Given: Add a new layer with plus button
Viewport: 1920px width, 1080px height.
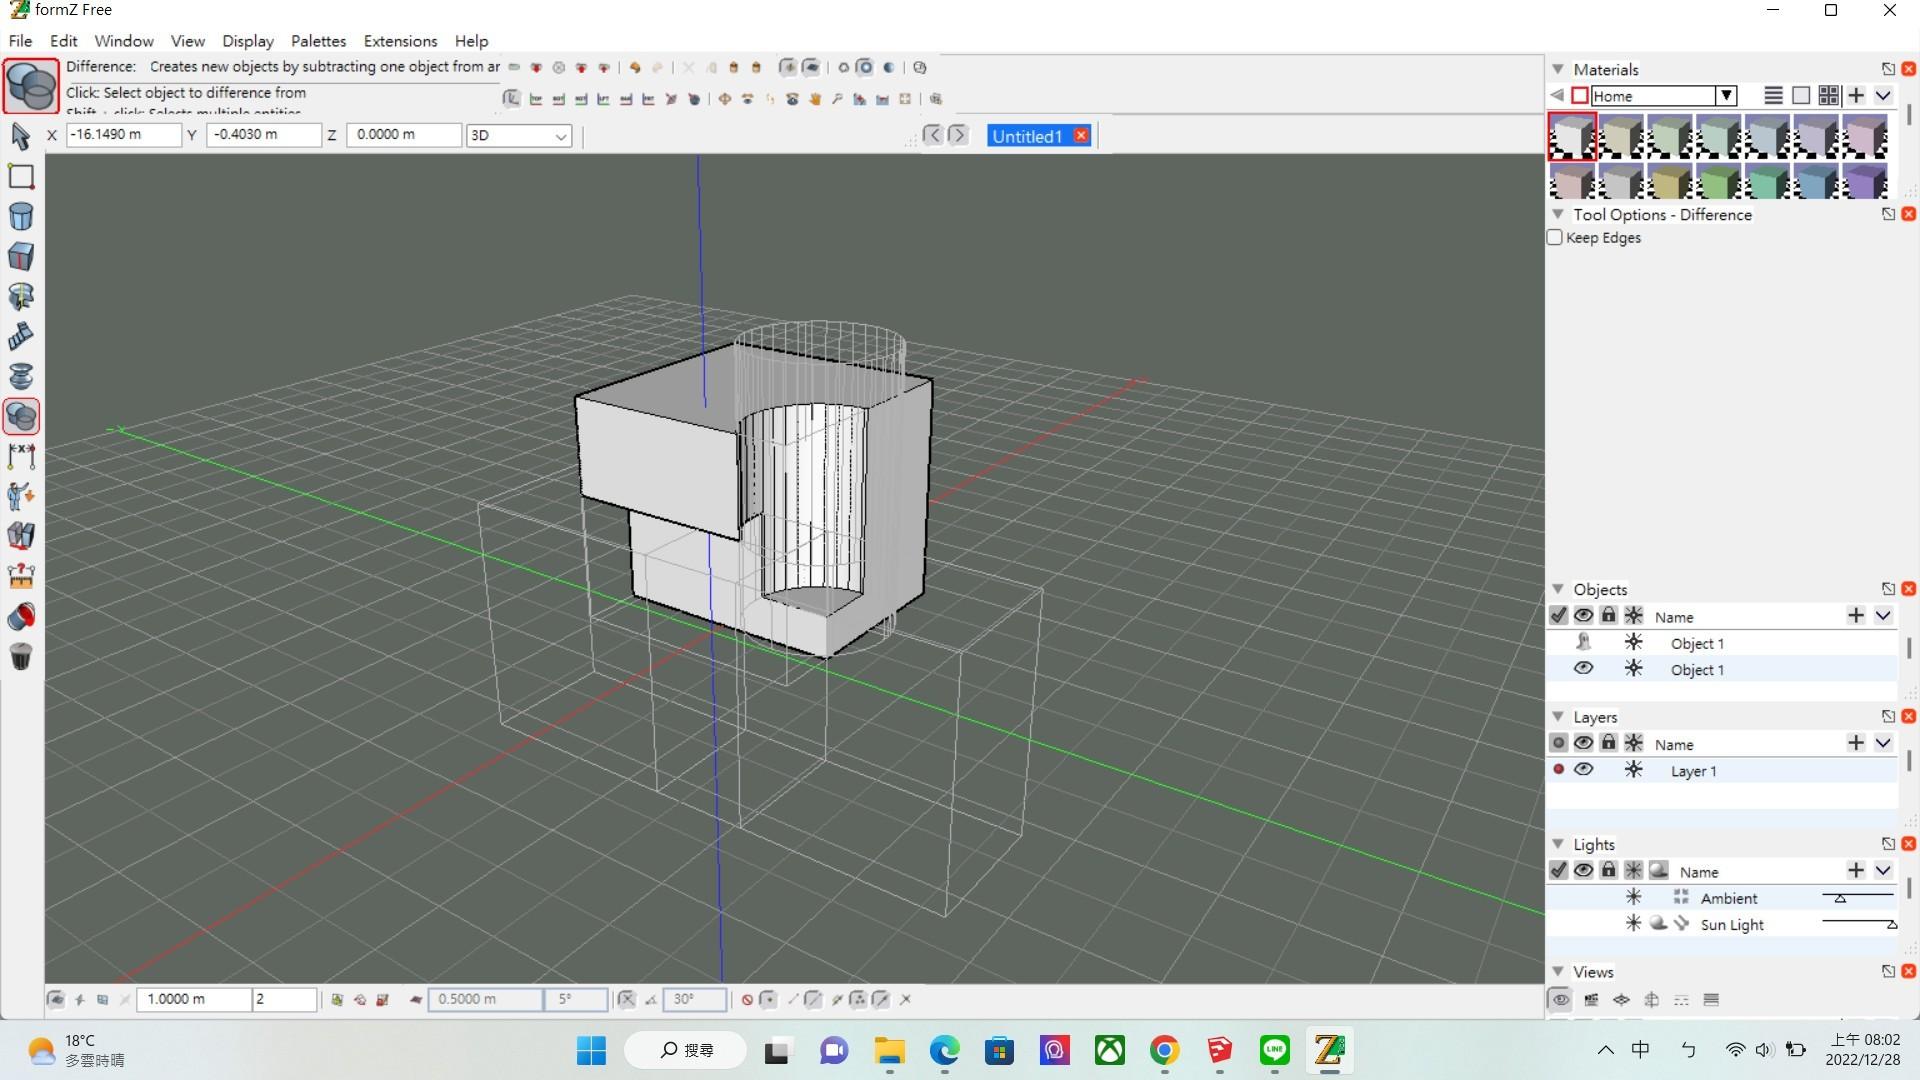Looking at the screenshot, I should pos(1856,743).
